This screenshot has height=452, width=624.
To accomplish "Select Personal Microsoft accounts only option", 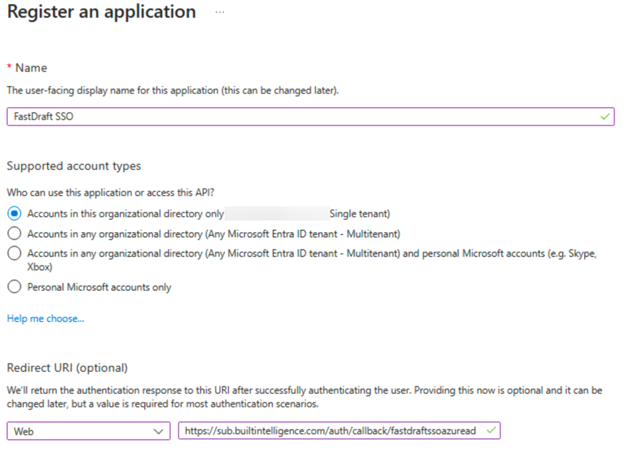I will coord(14,287).
